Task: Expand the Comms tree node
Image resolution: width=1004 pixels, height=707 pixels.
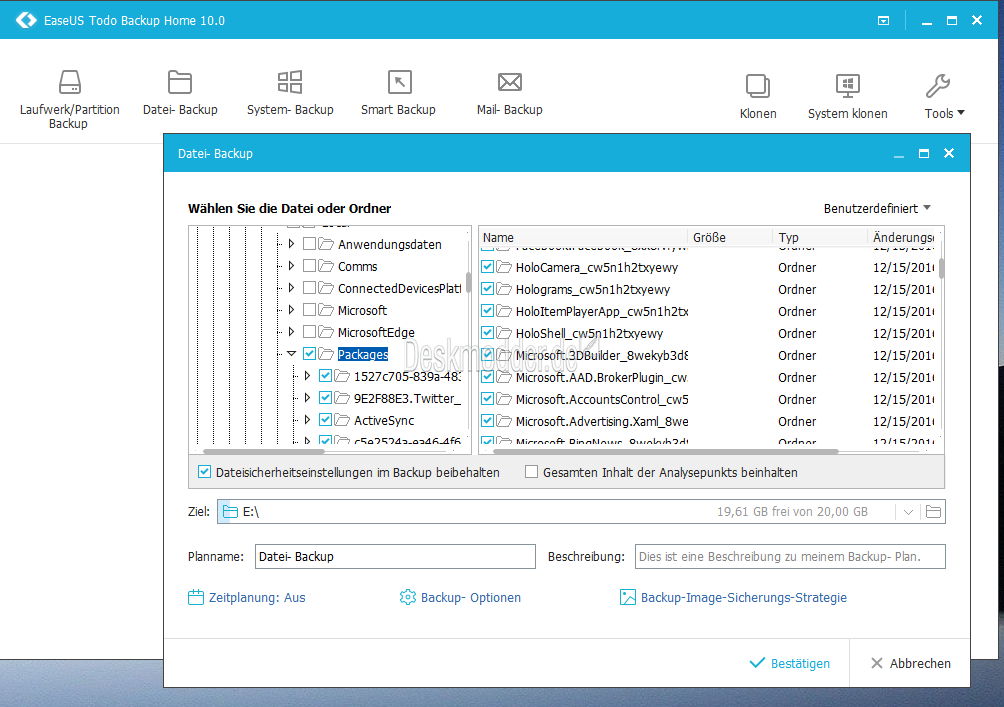Action: click(291, 266)
